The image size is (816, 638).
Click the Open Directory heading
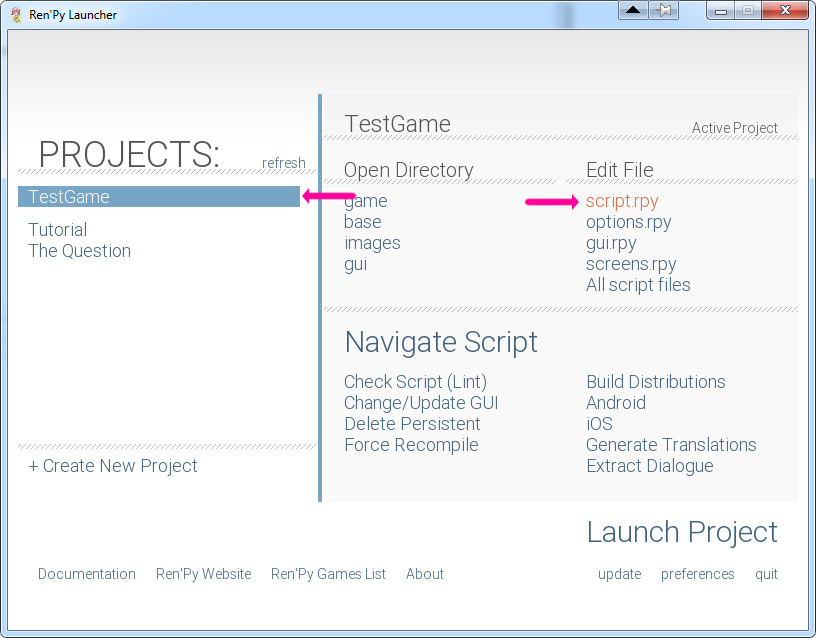(x=409, y=170)
